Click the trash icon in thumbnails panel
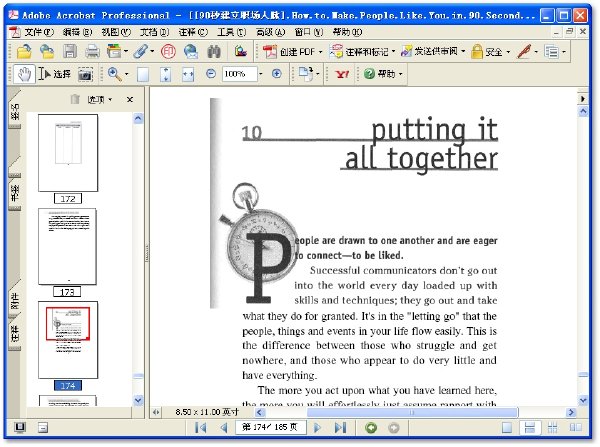600x447 pixels. (x=75, y=100)
